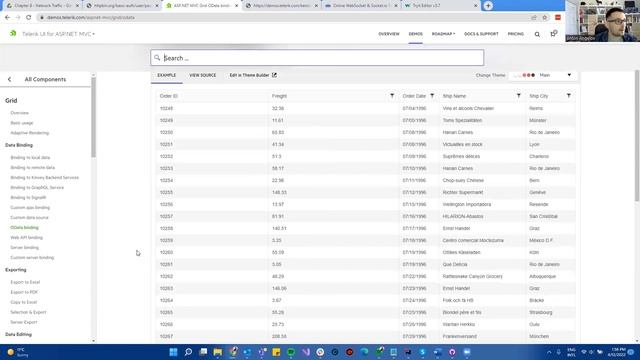Click the theme color dots swatch
This screenshot has height=360, width=640.
(x=525, y=75)
